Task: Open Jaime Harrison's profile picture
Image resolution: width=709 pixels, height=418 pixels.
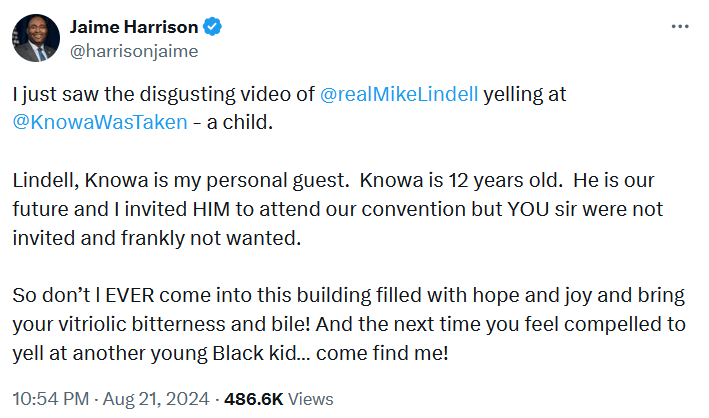Action: [34, 35]
